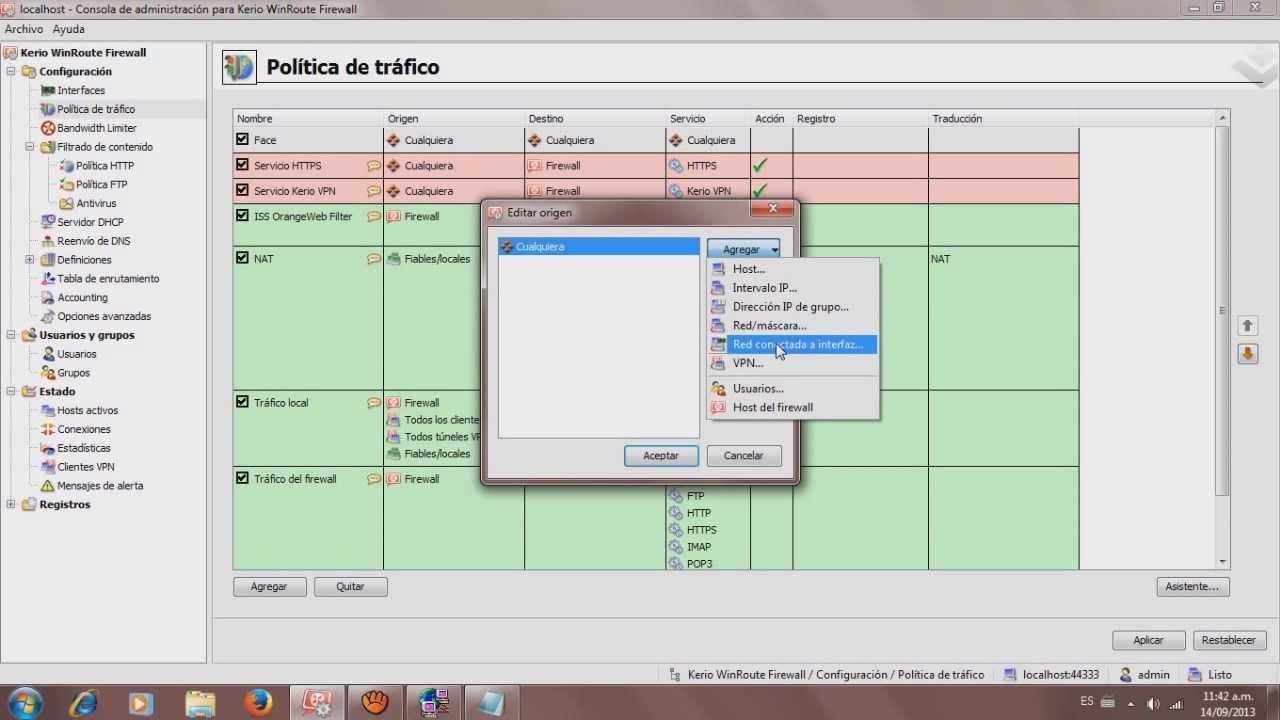Viewport: 1280px width, 720px height.
Task: Collapse the Configuración tree node
Action: coord(11,72)
